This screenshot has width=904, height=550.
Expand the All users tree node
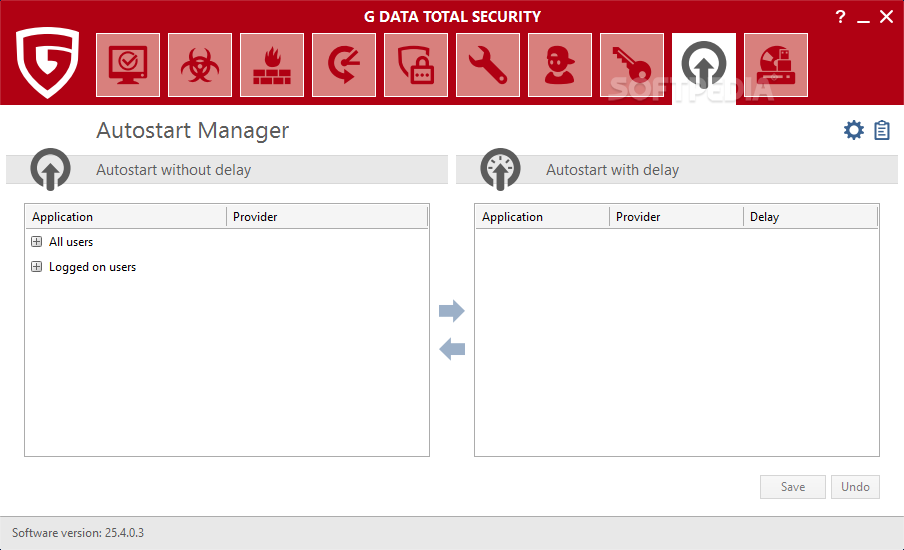coord(36,242)
